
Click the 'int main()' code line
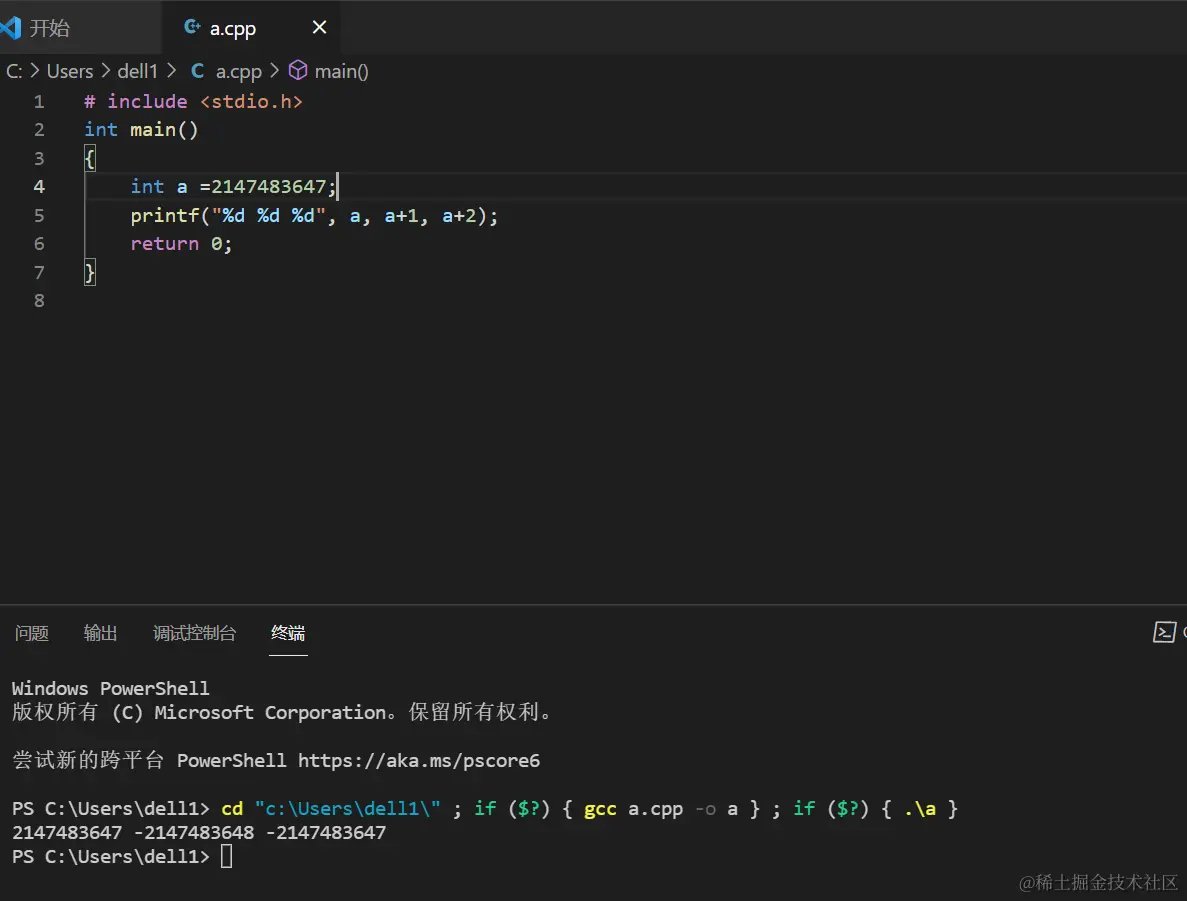141,129
